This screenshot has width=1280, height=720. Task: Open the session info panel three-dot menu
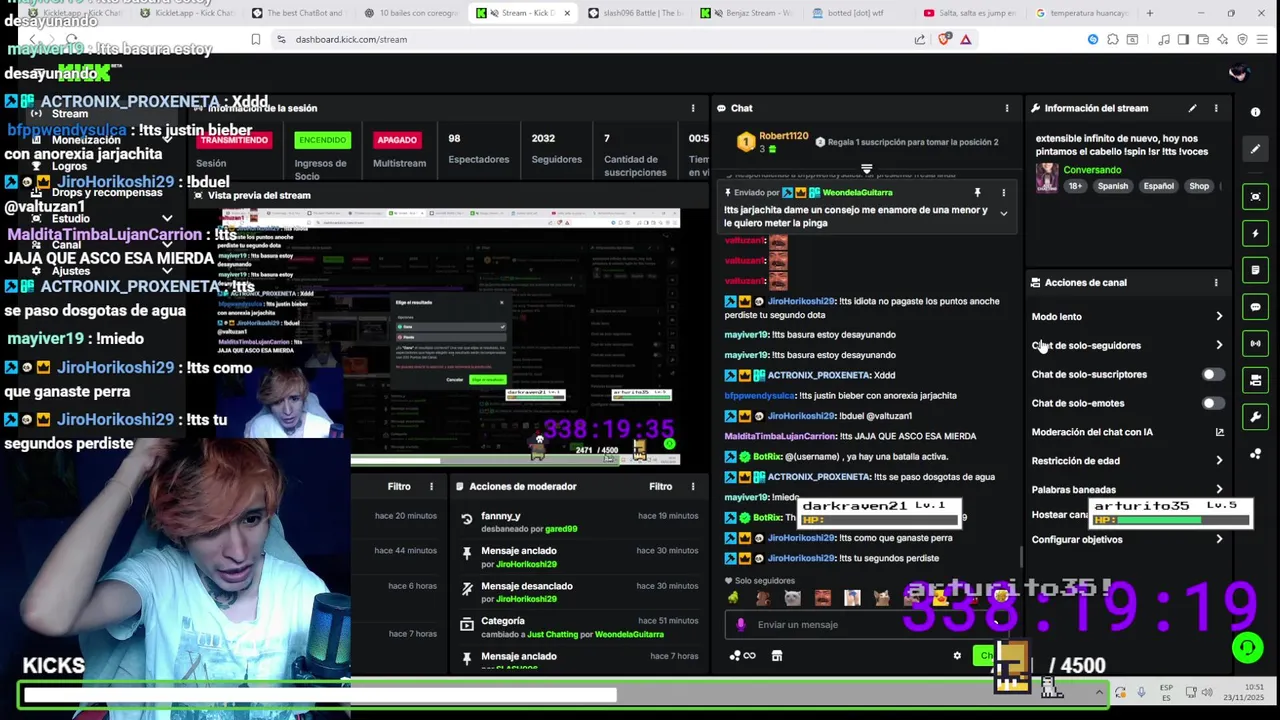[693, 108]
